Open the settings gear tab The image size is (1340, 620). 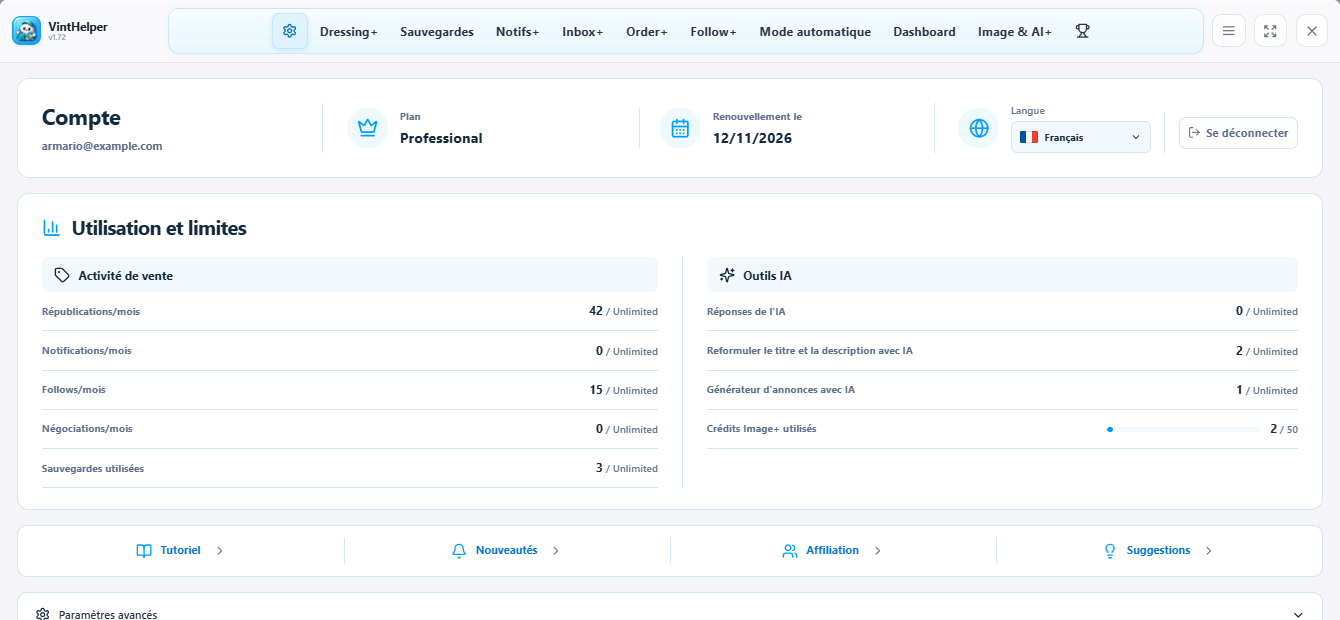tap(290, 31)
